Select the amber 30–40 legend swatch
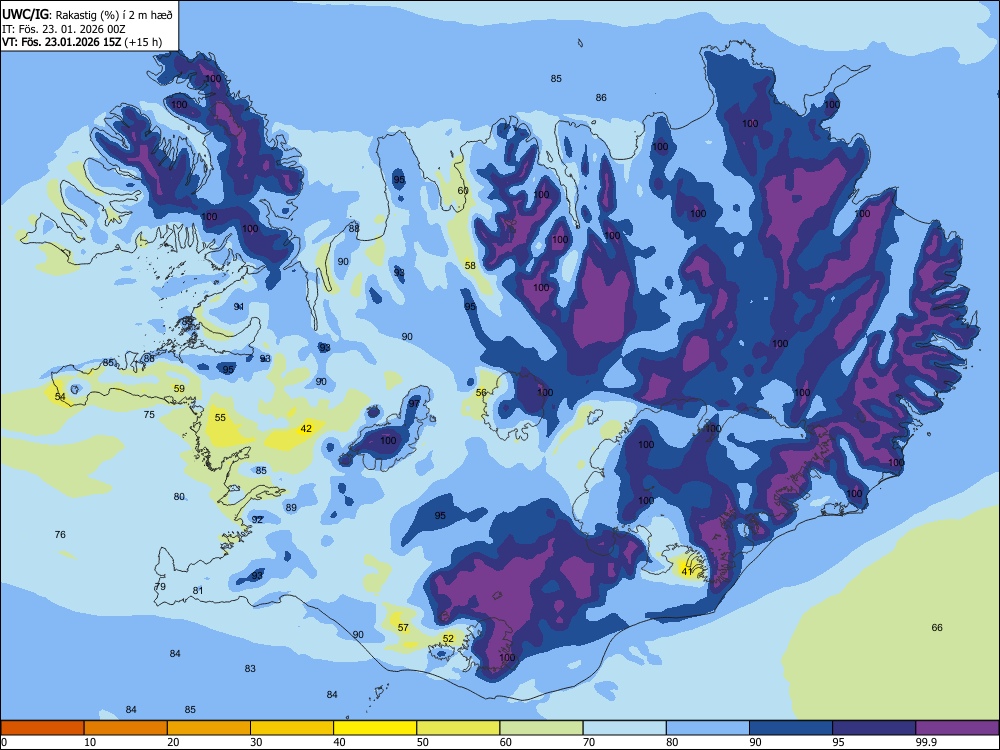This screenshot has width=1000, height=750. coord(292,728)
